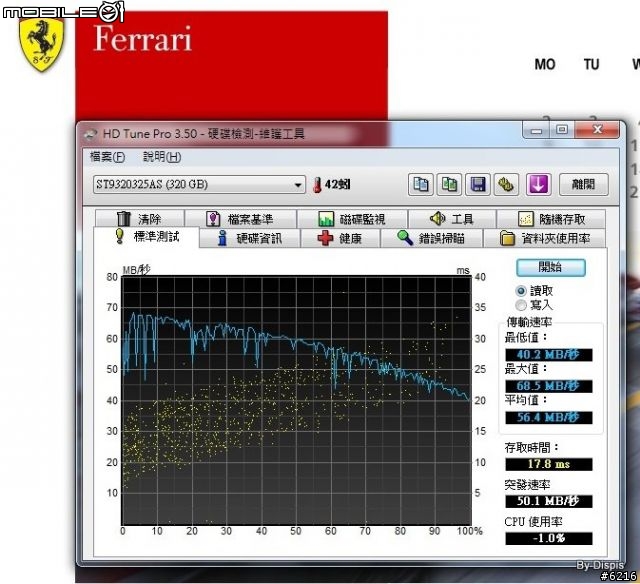The height and width of the screenshot is (584, 640).
Task: Click the speaker icon on 工具 tab
Action: coord(438,219)
